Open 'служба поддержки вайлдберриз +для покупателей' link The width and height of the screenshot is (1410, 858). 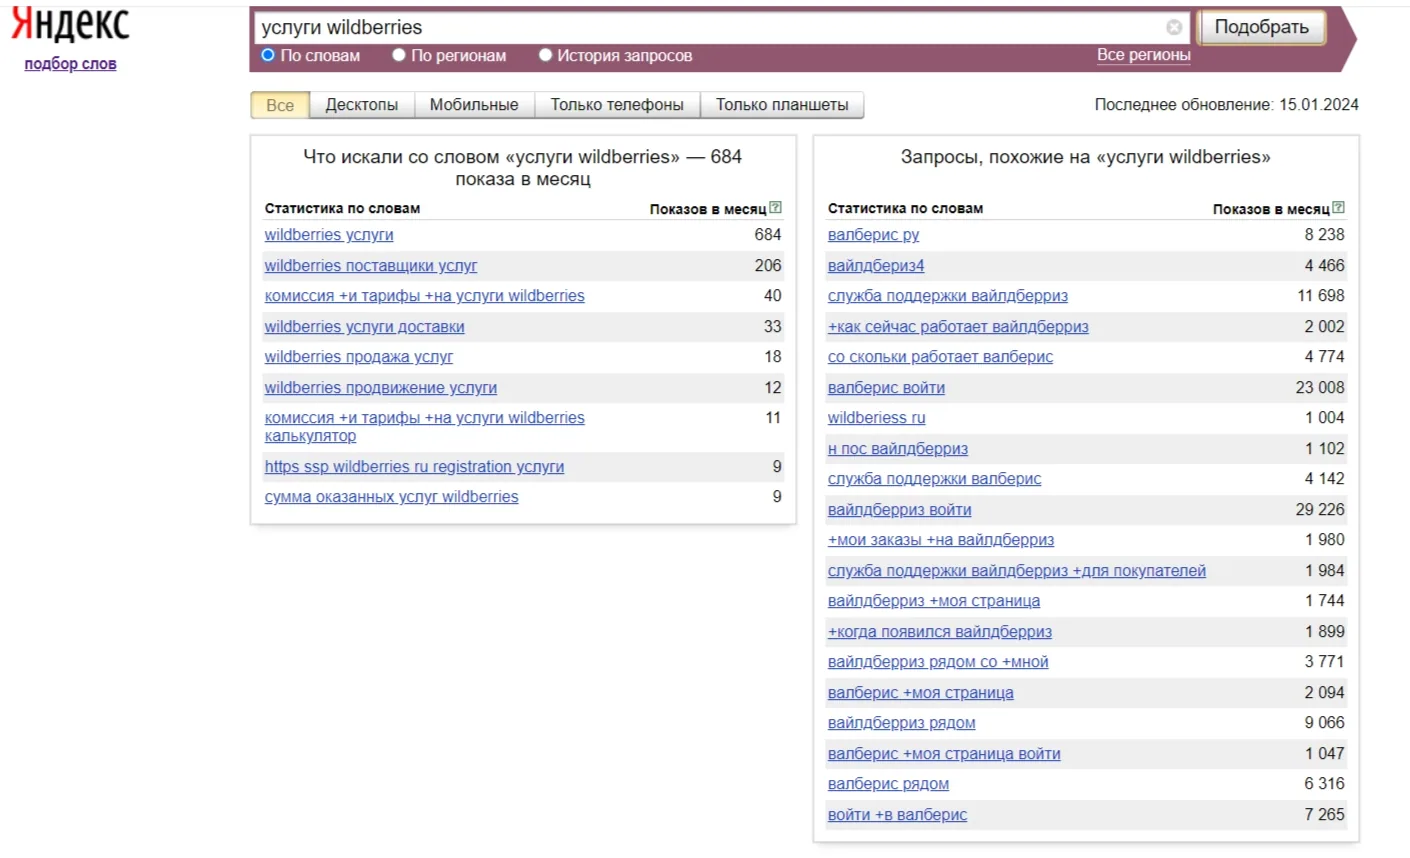(1017, 571)
